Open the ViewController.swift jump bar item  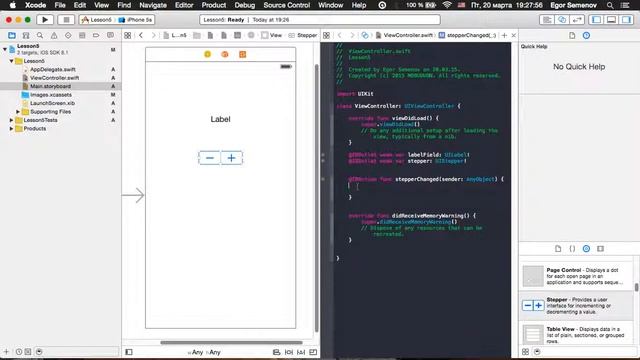tap(404, 36)
